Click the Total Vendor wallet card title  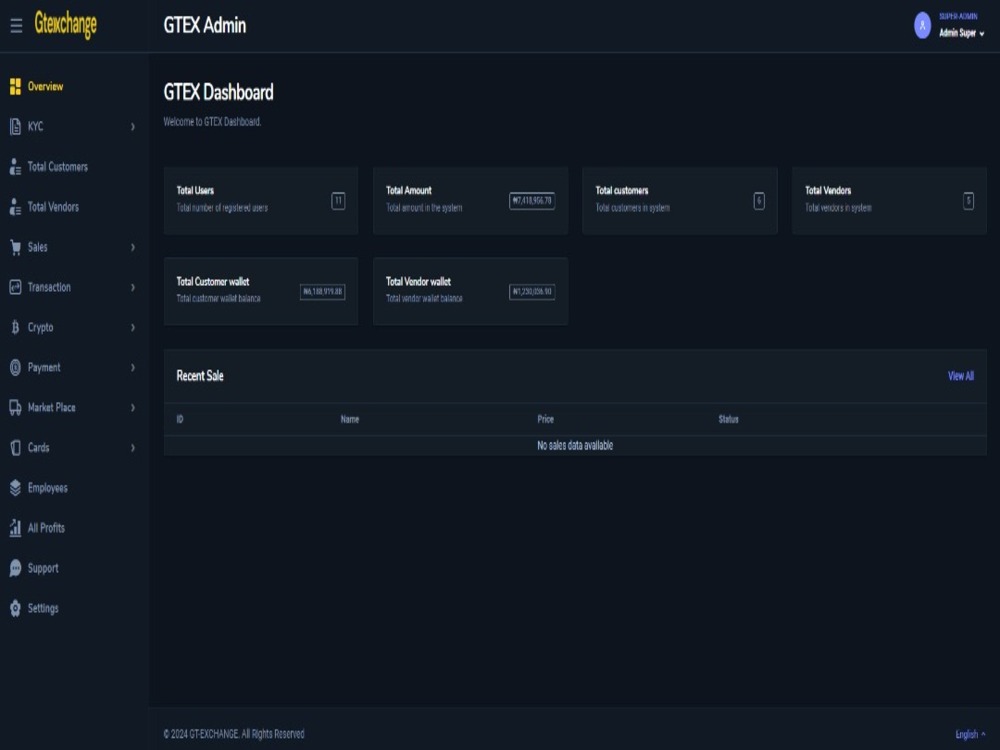pyautogui.click(x=418, y=282)
